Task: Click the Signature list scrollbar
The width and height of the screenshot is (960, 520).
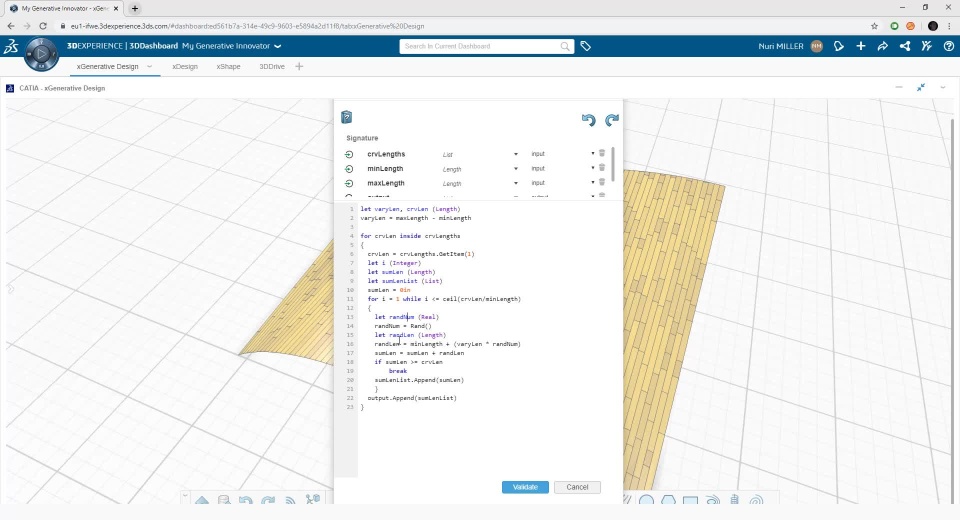Action: pos(613,164)
